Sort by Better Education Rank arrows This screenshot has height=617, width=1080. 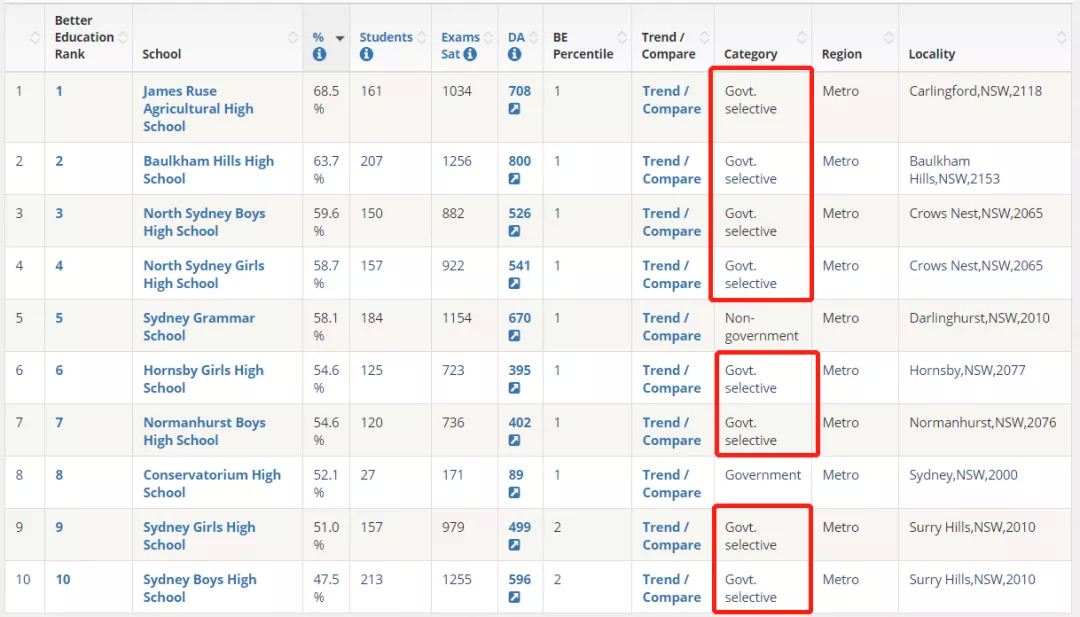(x=123, y=38)
